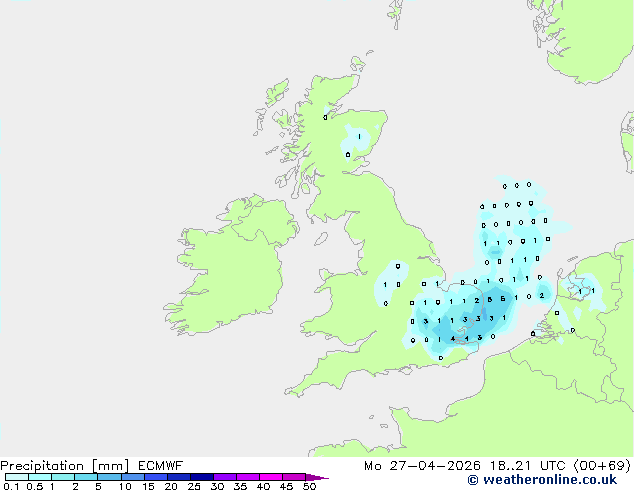Click the 35–40 mm legend swatch
This screenshot has width=634, height=490.
(x=248, y=477)
